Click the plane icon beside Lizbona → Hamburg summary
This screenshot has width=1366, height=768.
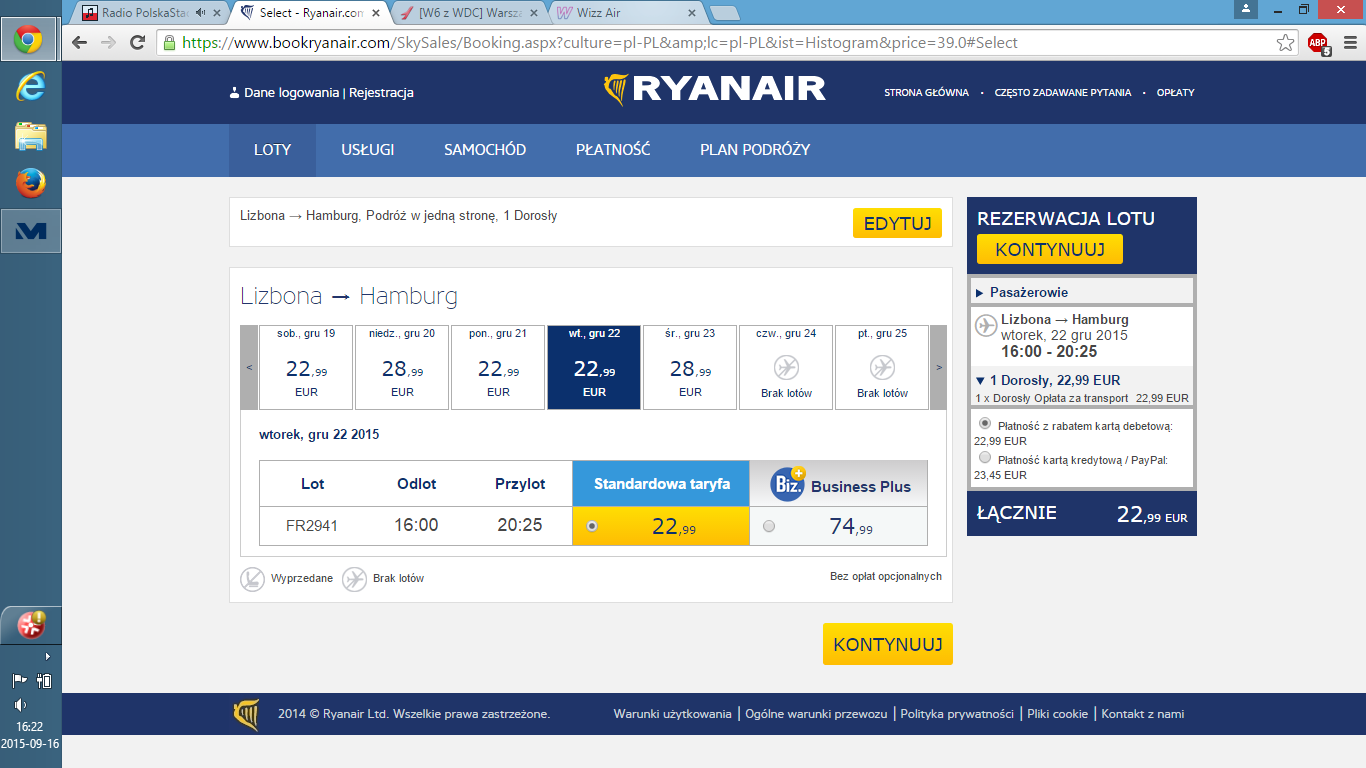click(986, 325)
